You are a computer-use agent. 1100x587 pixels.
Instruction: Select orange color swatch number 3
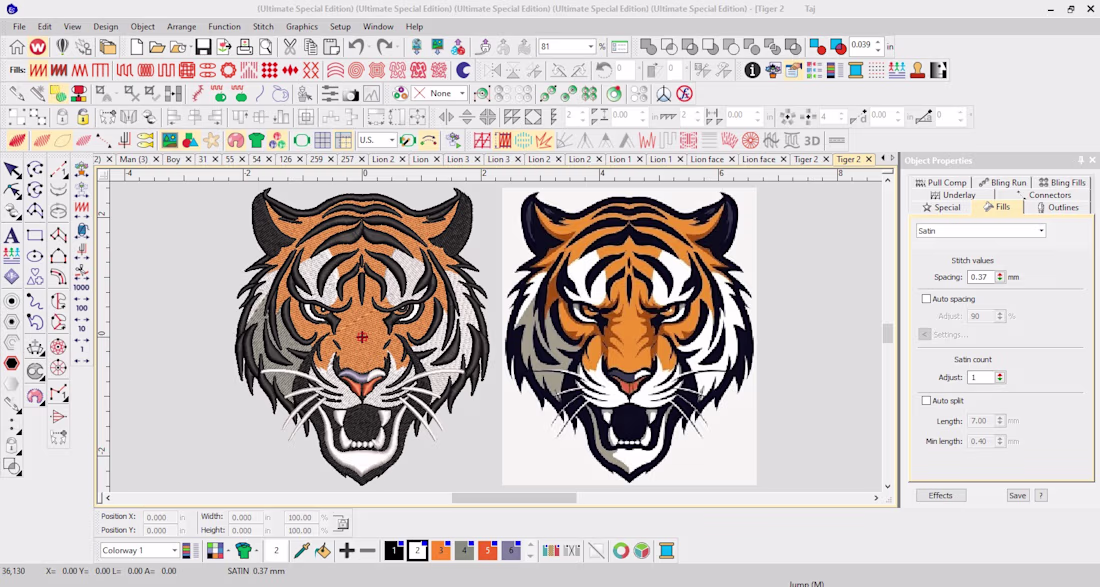441,551
